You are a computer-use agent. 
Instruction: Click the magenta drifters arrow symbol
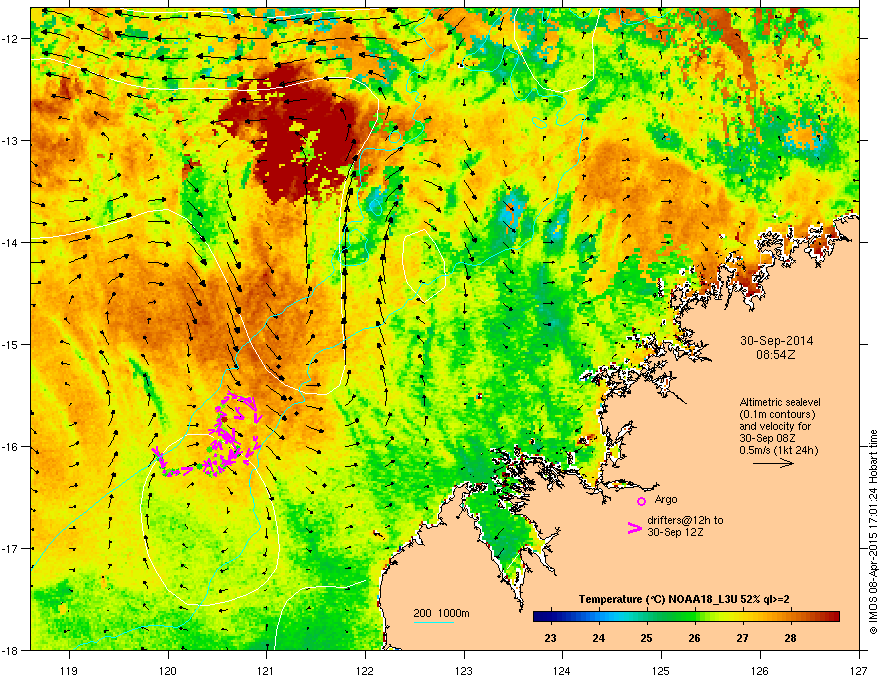[634, 527]
